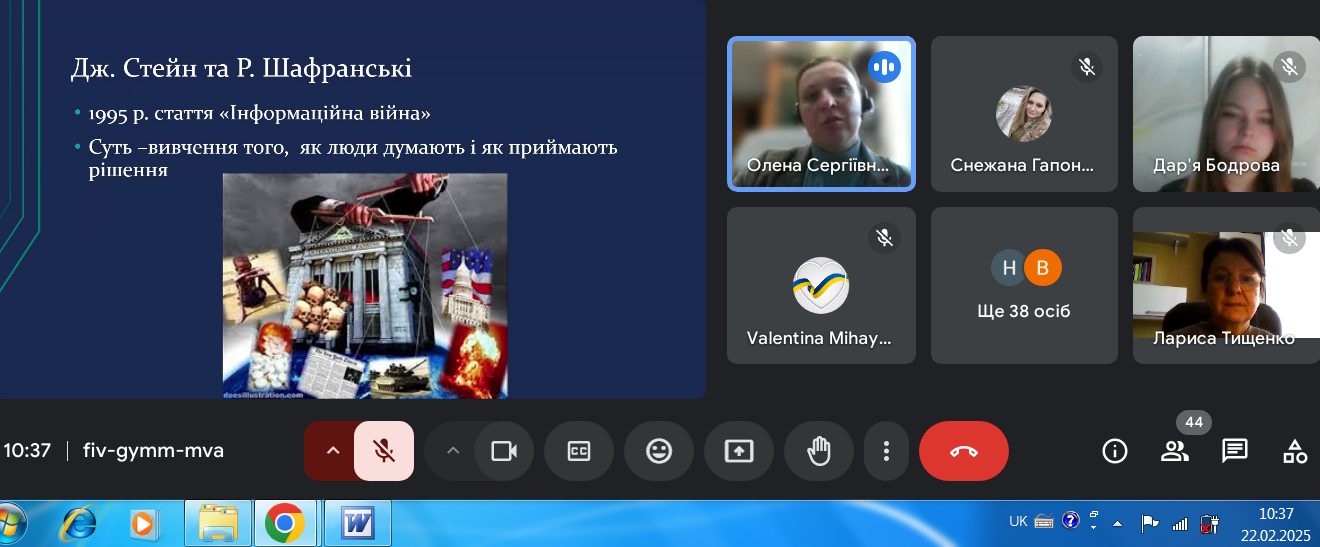
Task: Show the participants list icon
Action: click(x=1175, y=451)
